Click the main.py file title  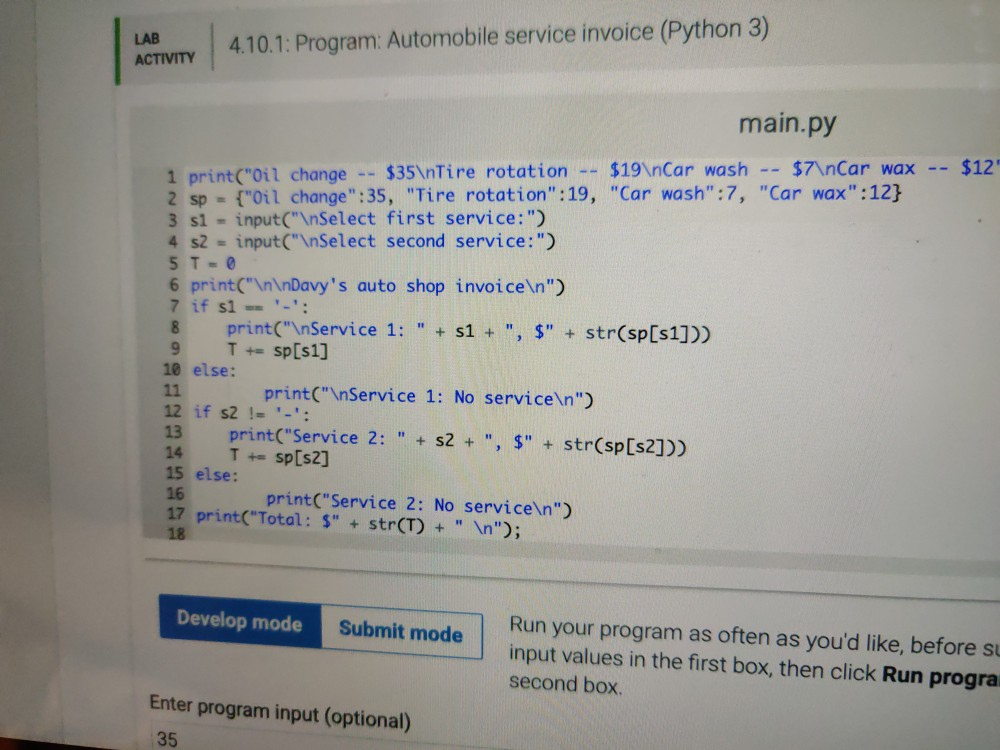pos(787,122)
